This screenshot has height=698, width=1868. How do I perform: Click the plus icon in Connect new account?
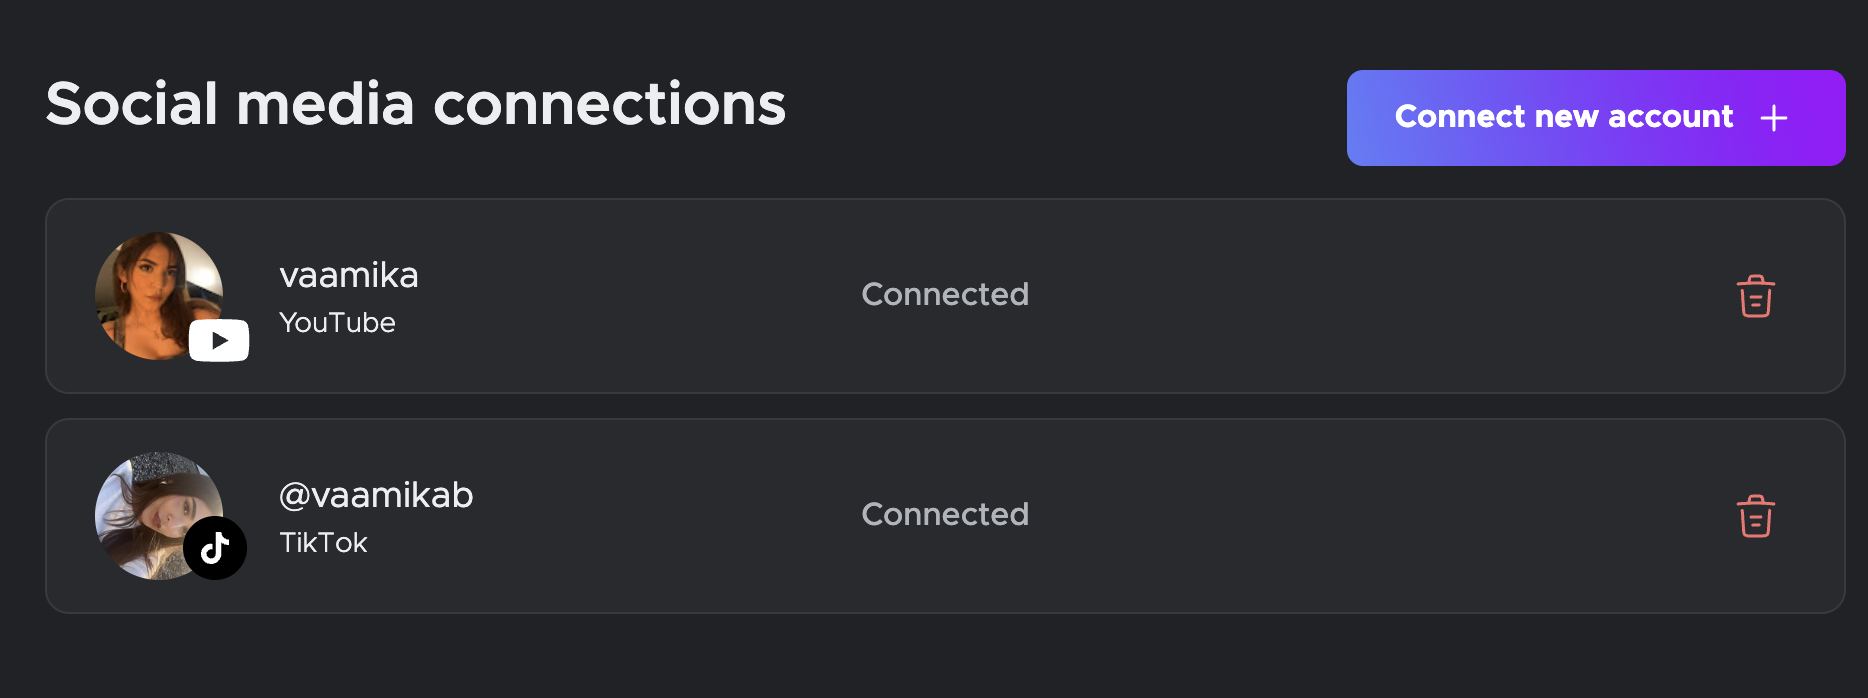(1774, 118)
